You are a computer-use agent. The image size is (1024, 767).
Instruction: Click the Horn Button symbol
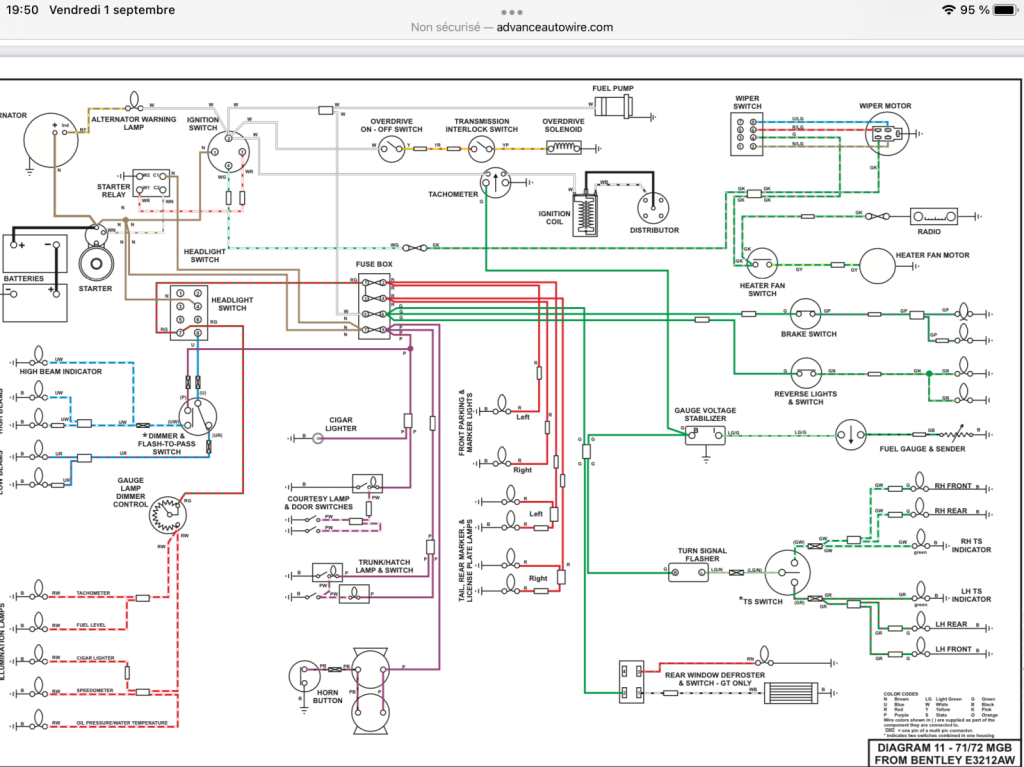305,677
